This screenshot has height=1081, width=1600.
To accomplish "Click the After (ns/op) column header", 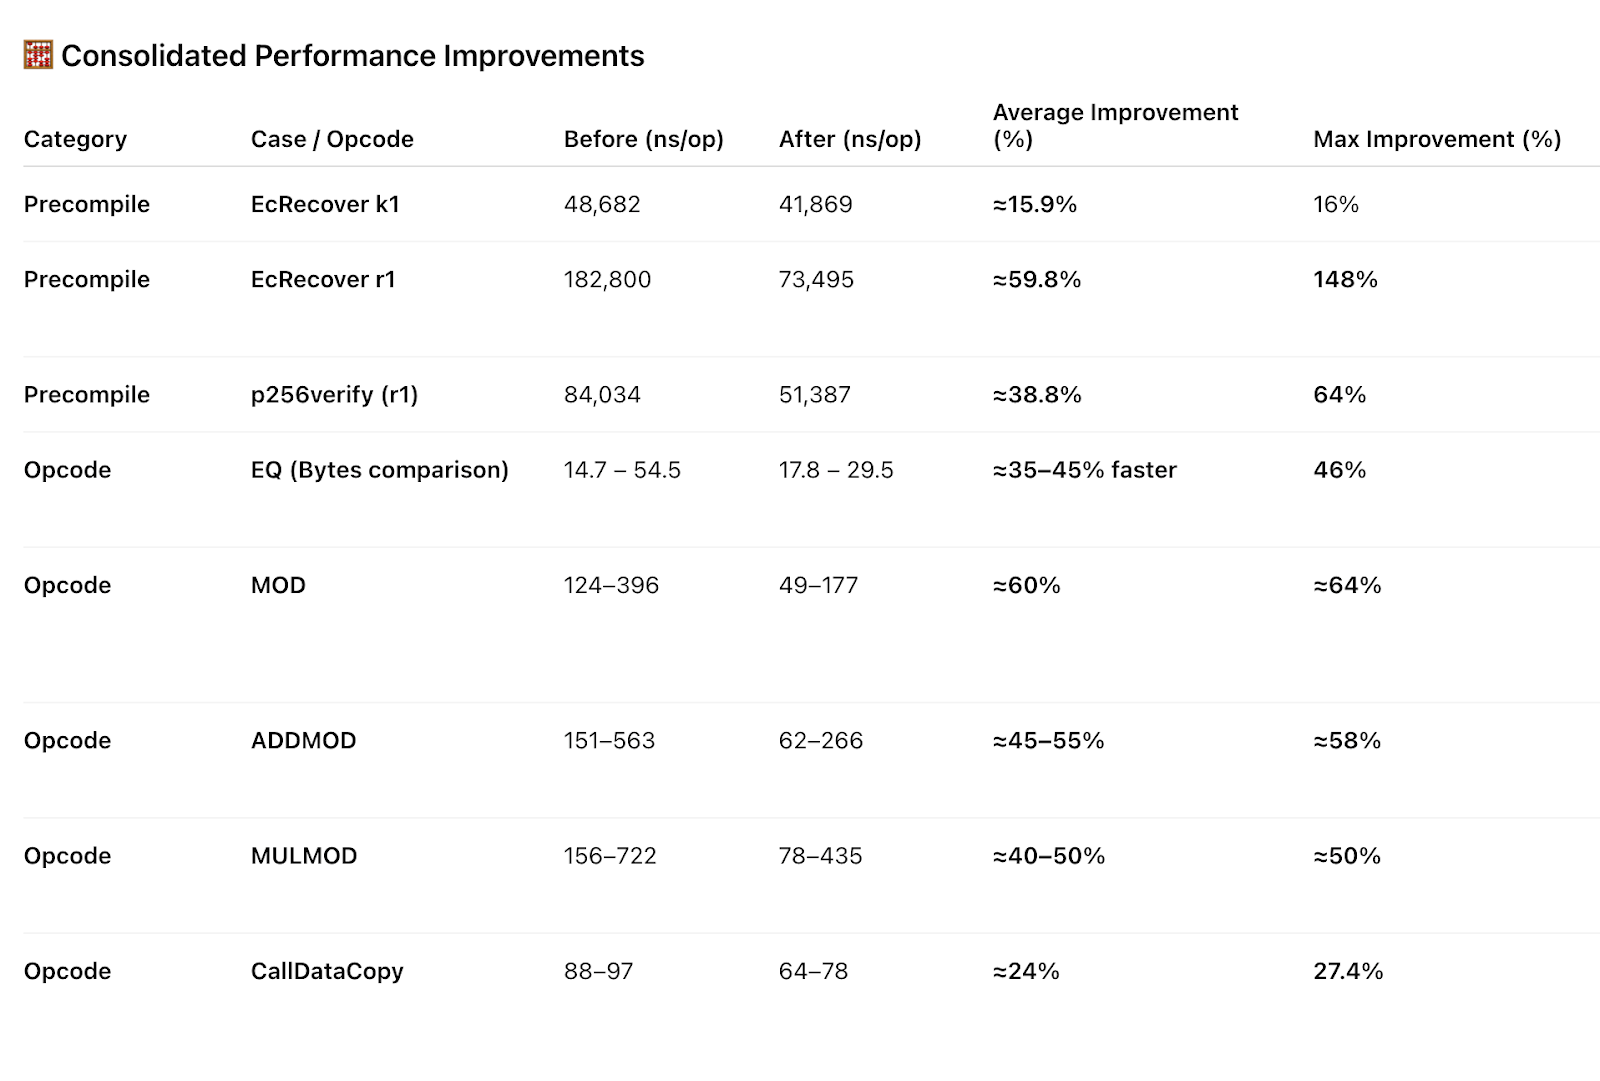I will (x=850, y=139).
